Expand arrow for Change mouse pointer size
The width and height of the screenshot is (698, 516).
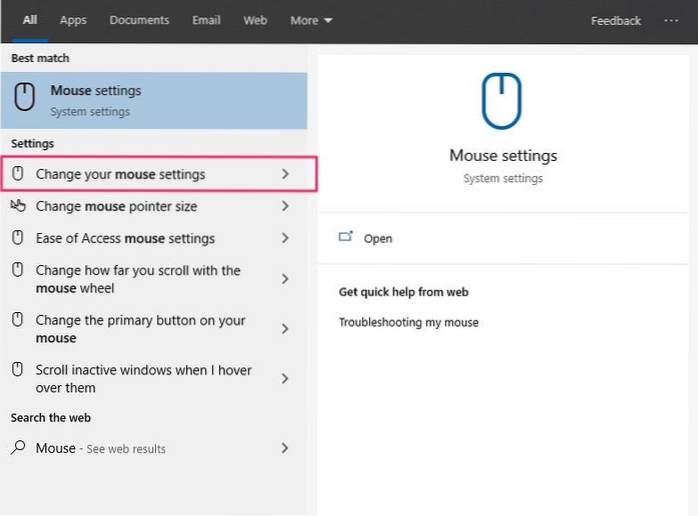(285, 206)
